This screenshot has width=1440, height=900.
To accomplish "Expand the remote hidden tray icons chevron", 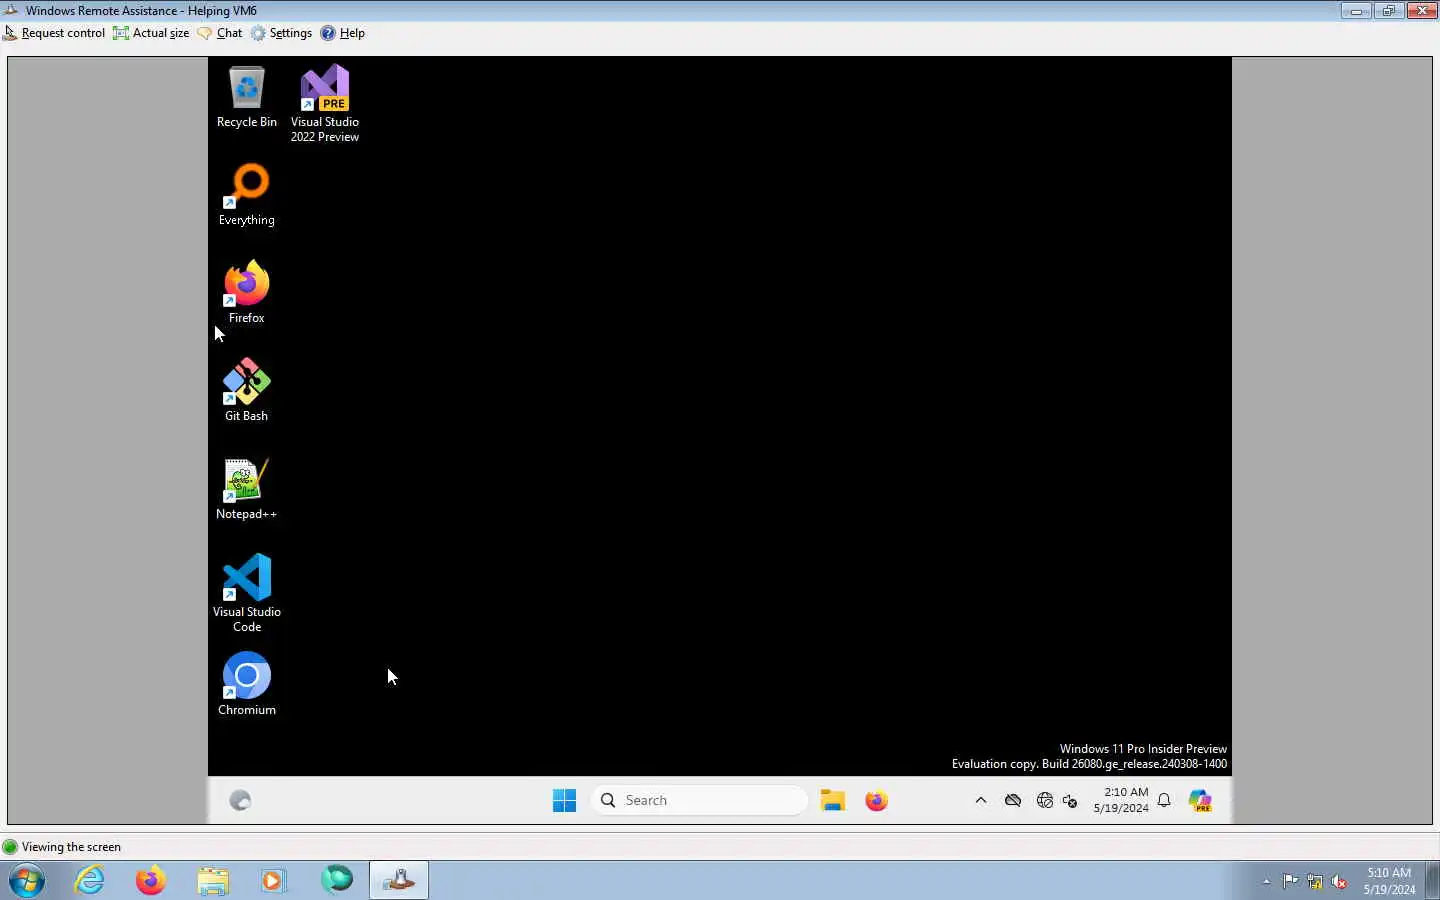I will (981, 800).
